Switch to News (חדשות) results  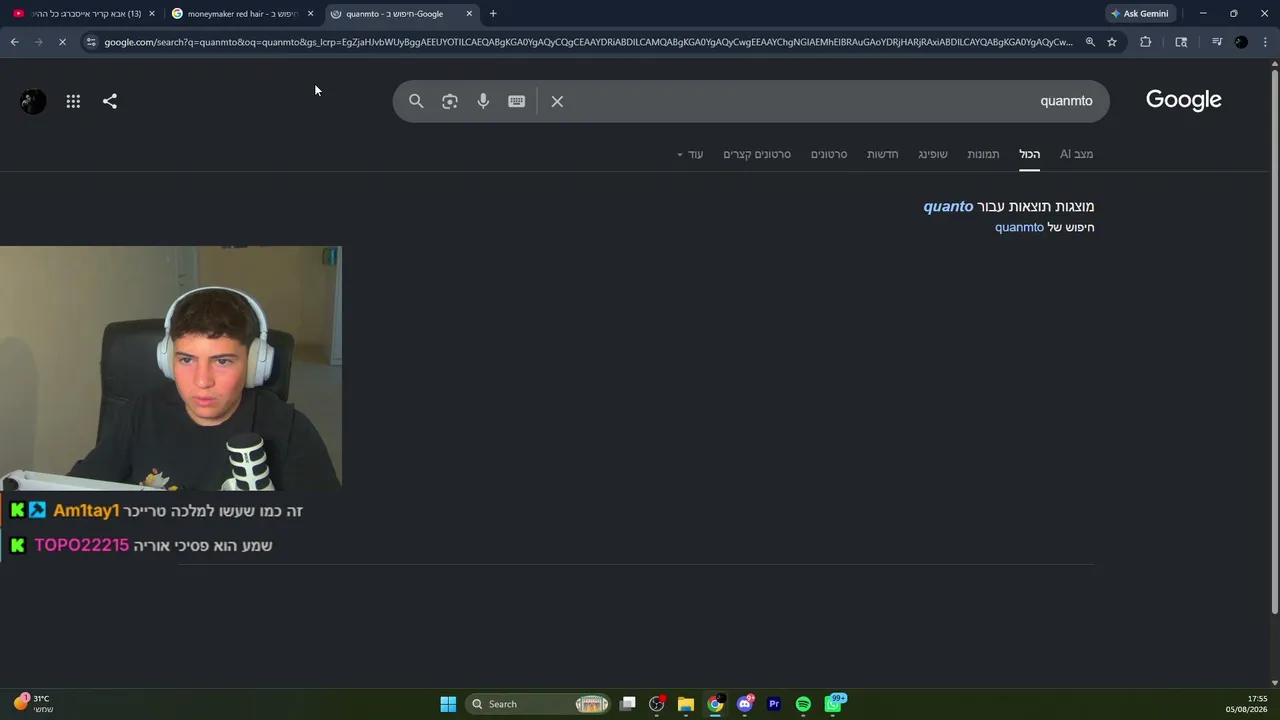pos(883,154)
